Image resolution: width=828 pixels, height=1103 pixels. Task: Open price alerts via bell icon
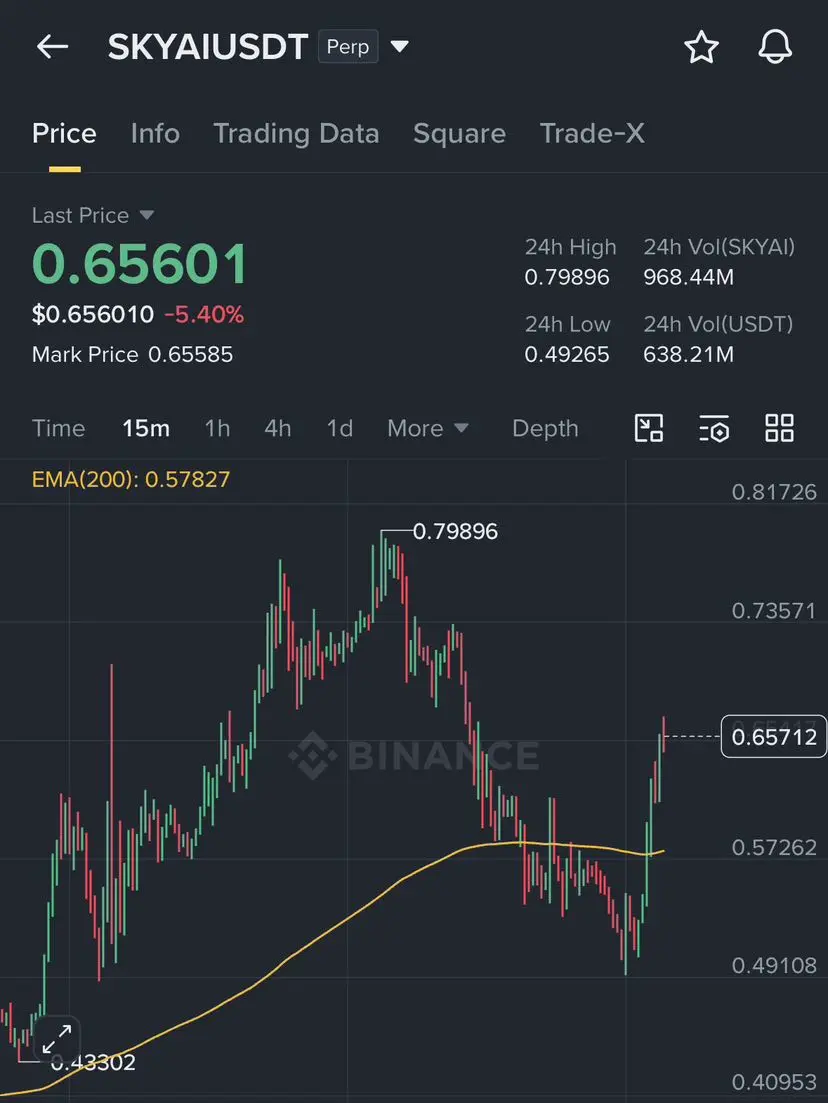pos(775,47)
